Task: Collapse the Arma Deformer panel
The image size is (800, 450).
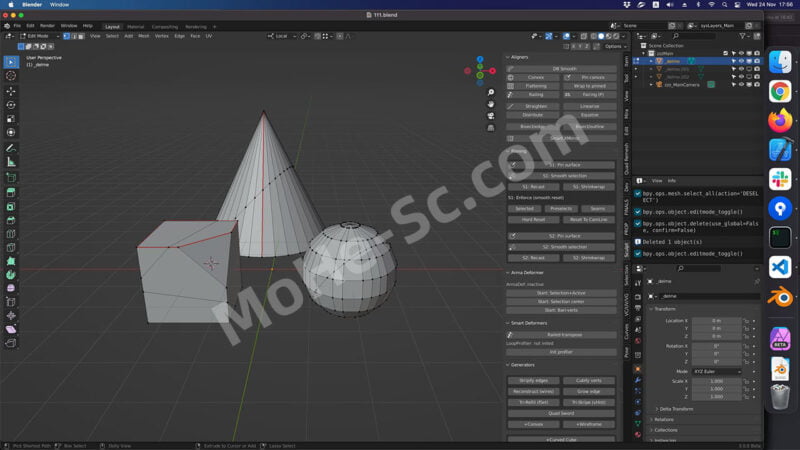Action: 508,273
